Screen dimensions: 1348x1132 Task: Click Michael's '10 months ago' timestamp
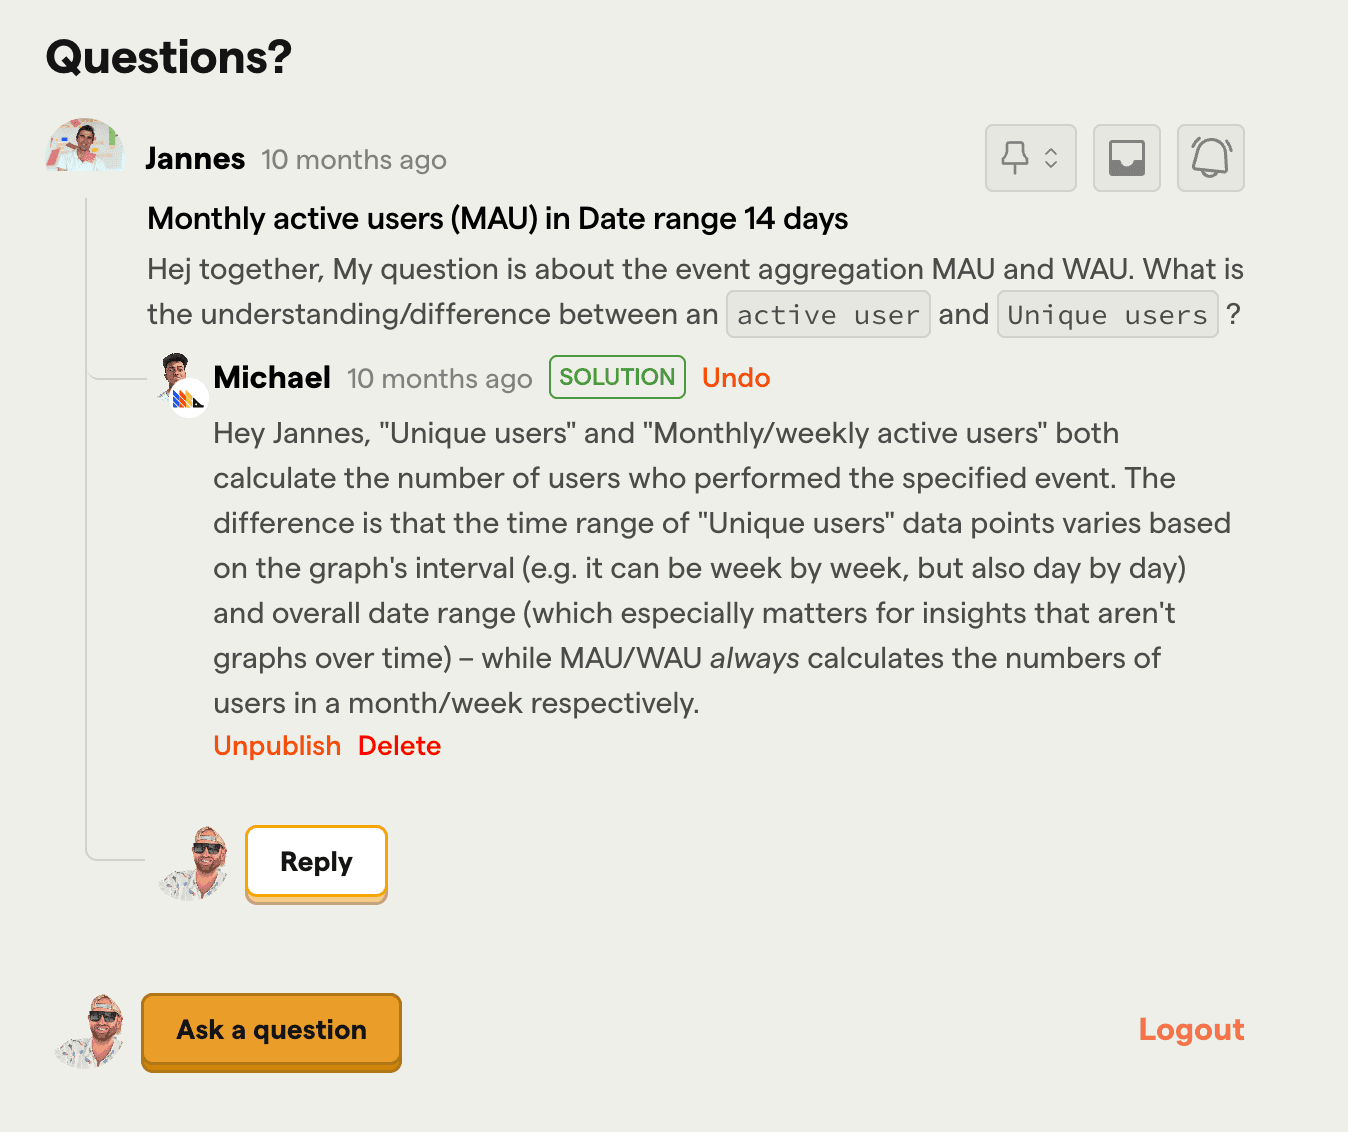point(439,379)
